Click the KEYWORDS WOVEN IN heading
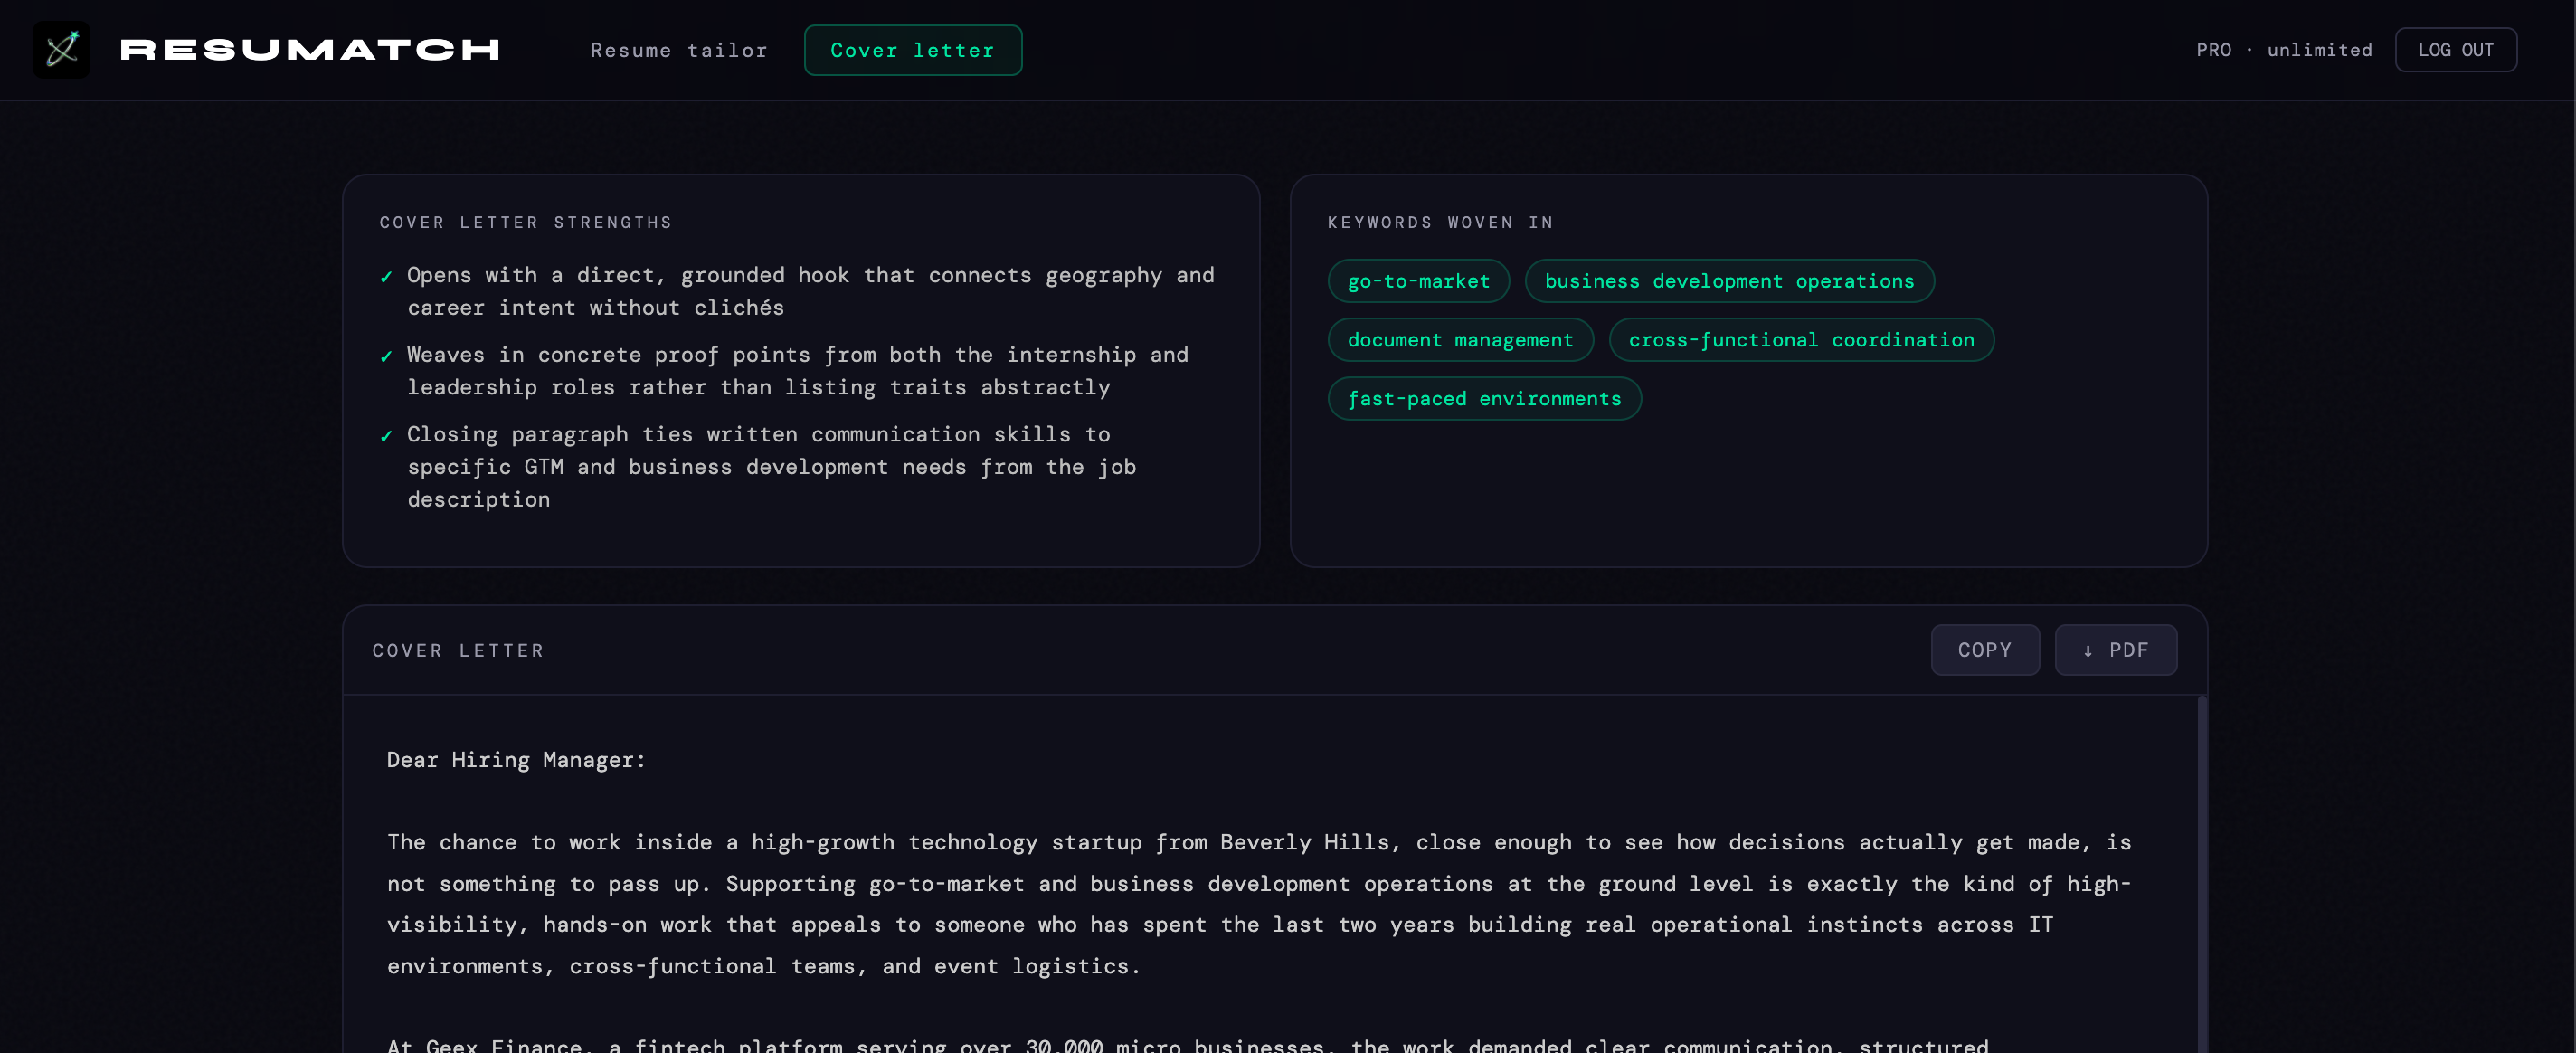This screenshot has width=2576, height=1053. pos(1439,222)
